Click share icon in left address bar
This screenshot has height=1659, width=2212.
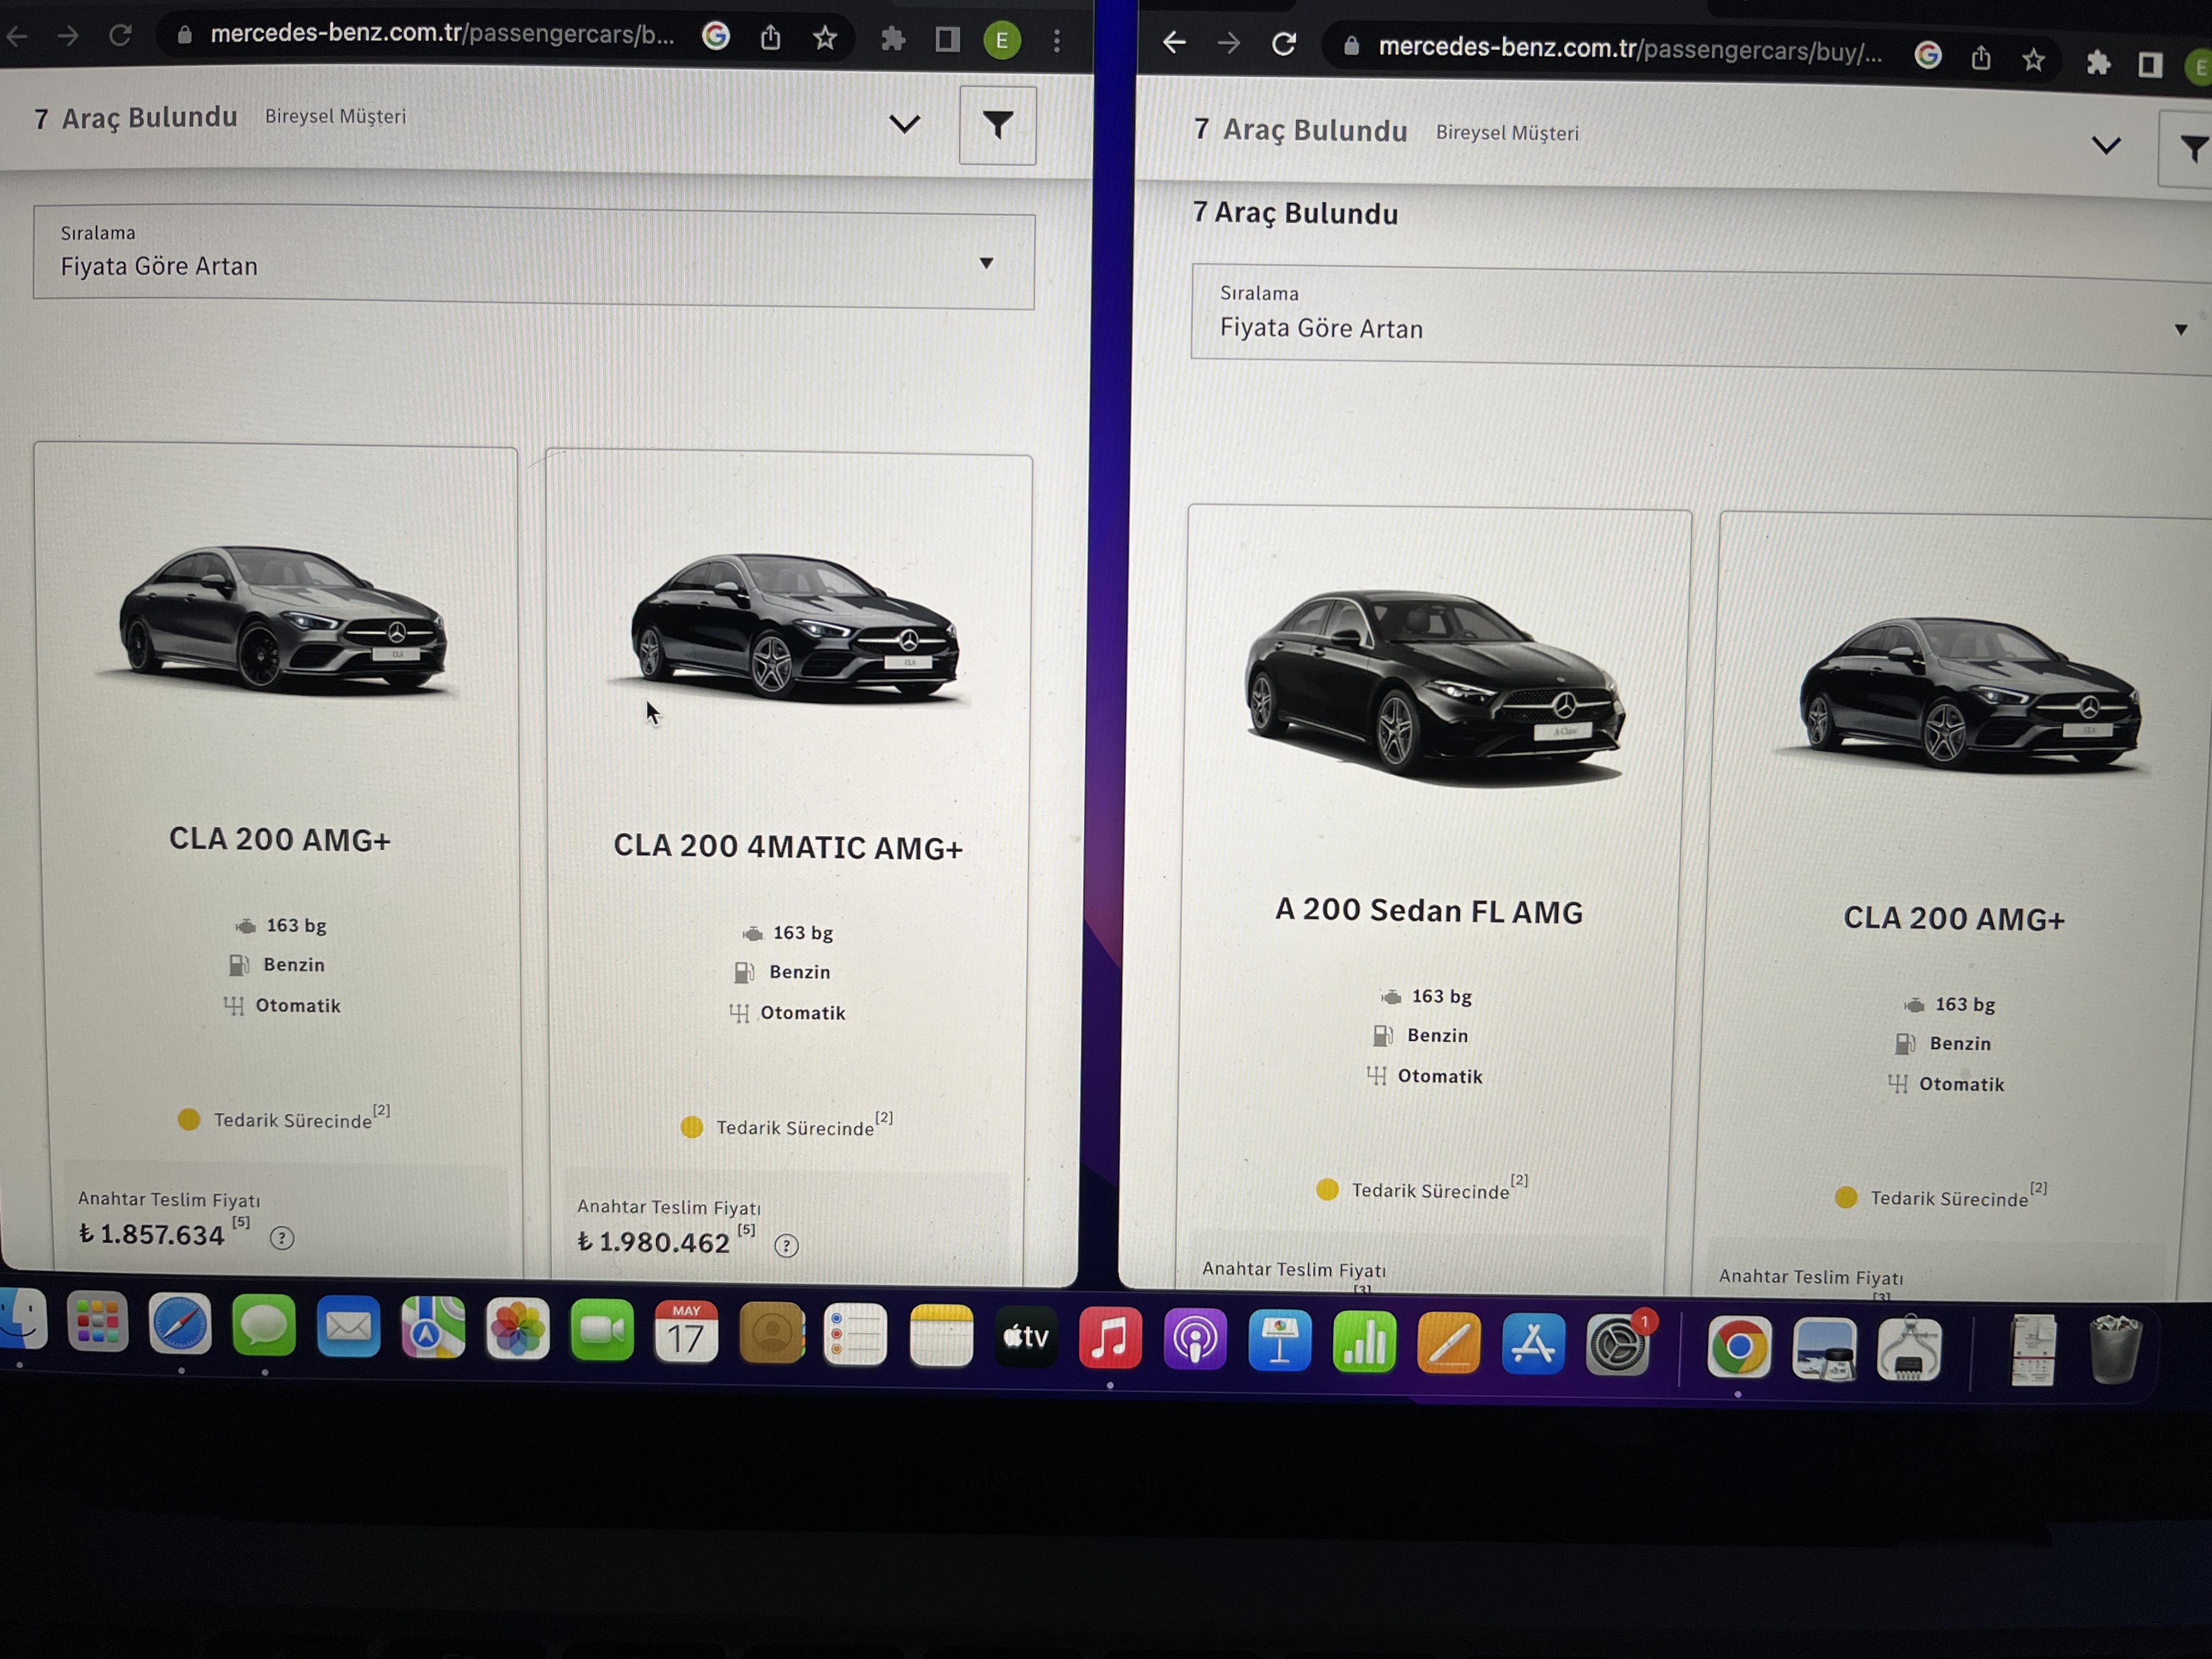click(x=770, y=38)
